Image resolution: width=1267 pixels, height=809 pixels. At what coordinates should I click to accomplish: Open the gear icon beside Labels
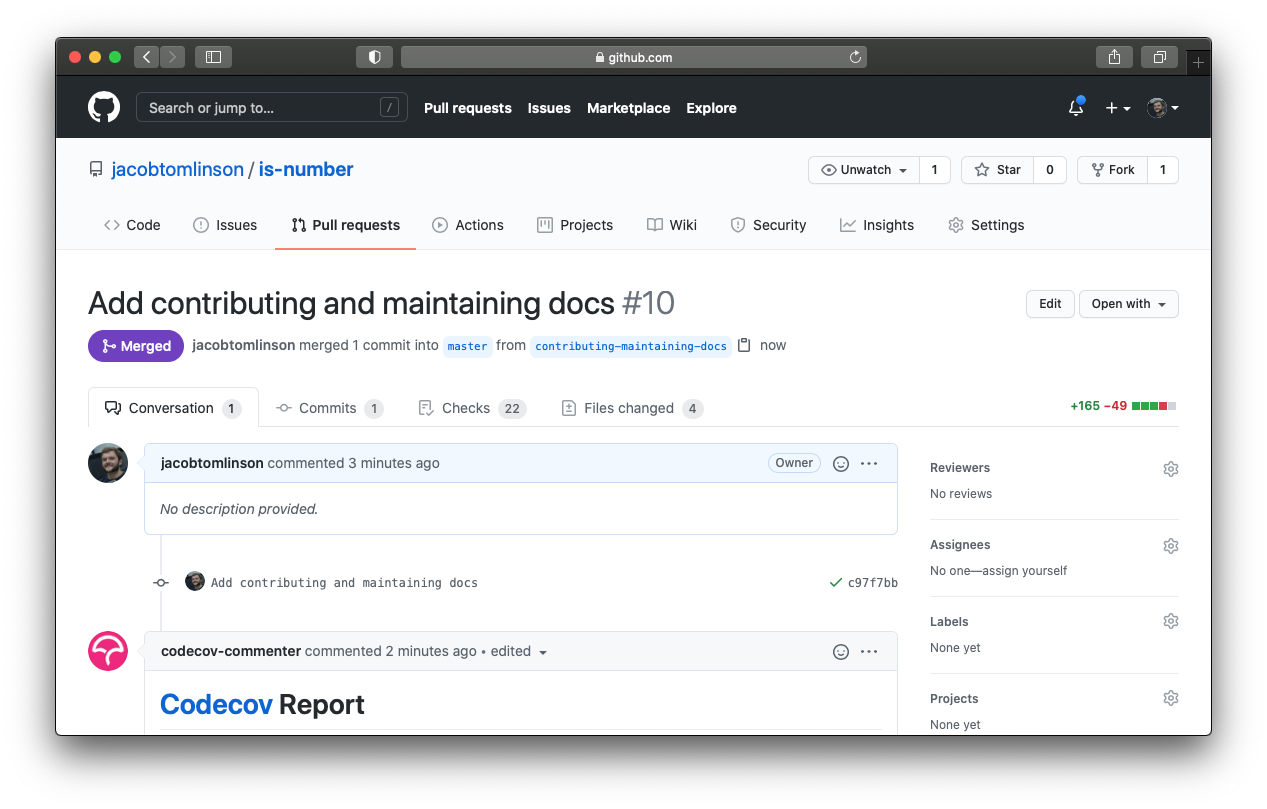tap(1170, 621)
